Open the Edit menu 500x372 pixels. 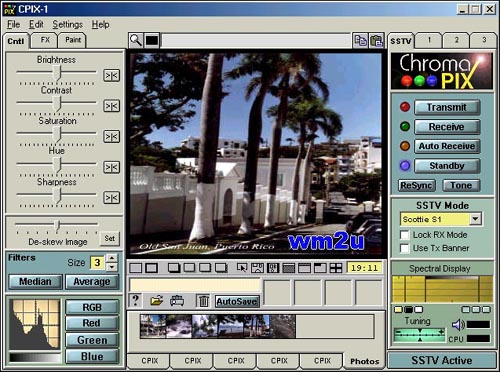coord(36,25)
